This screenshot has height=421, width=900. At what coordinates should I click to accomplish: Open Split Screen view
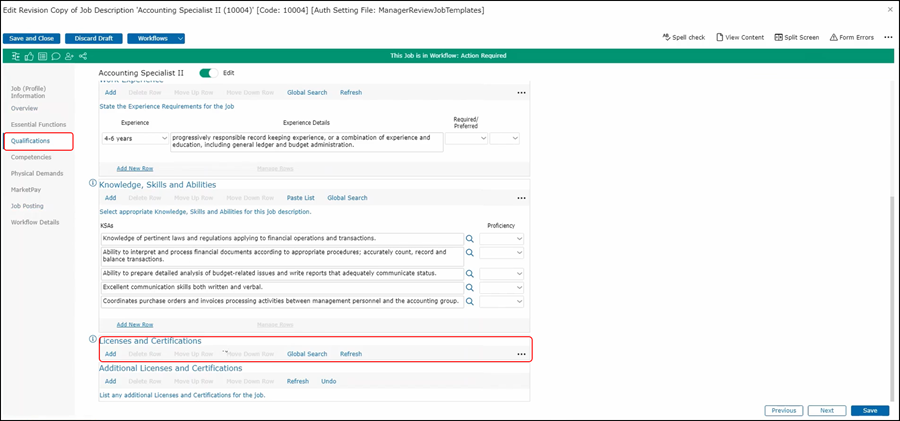coord(797,37)
